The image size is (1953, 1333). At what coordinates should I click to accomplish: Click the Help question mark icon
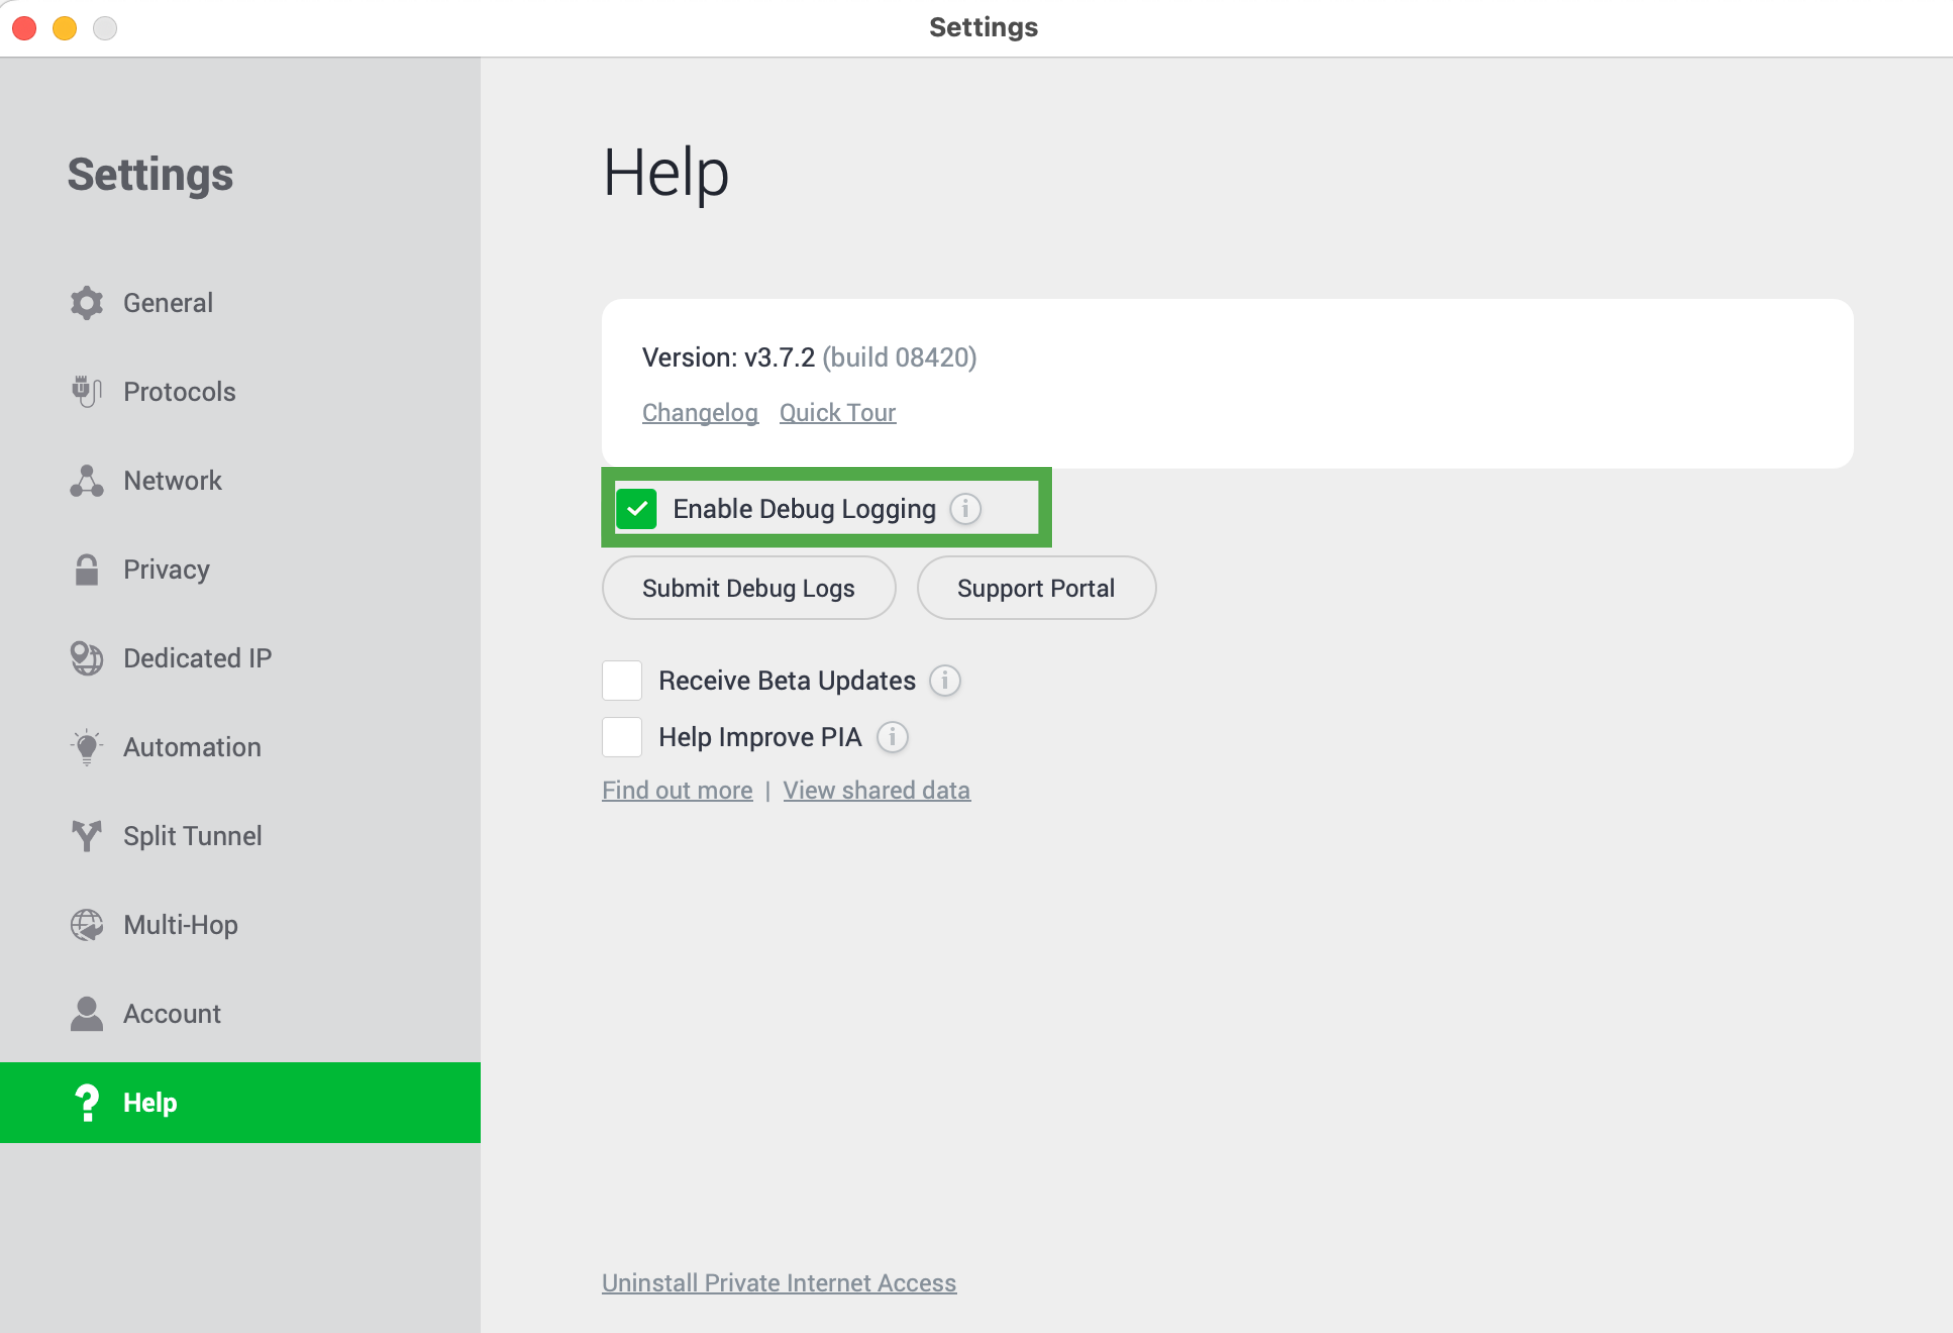pos(87,1103)
